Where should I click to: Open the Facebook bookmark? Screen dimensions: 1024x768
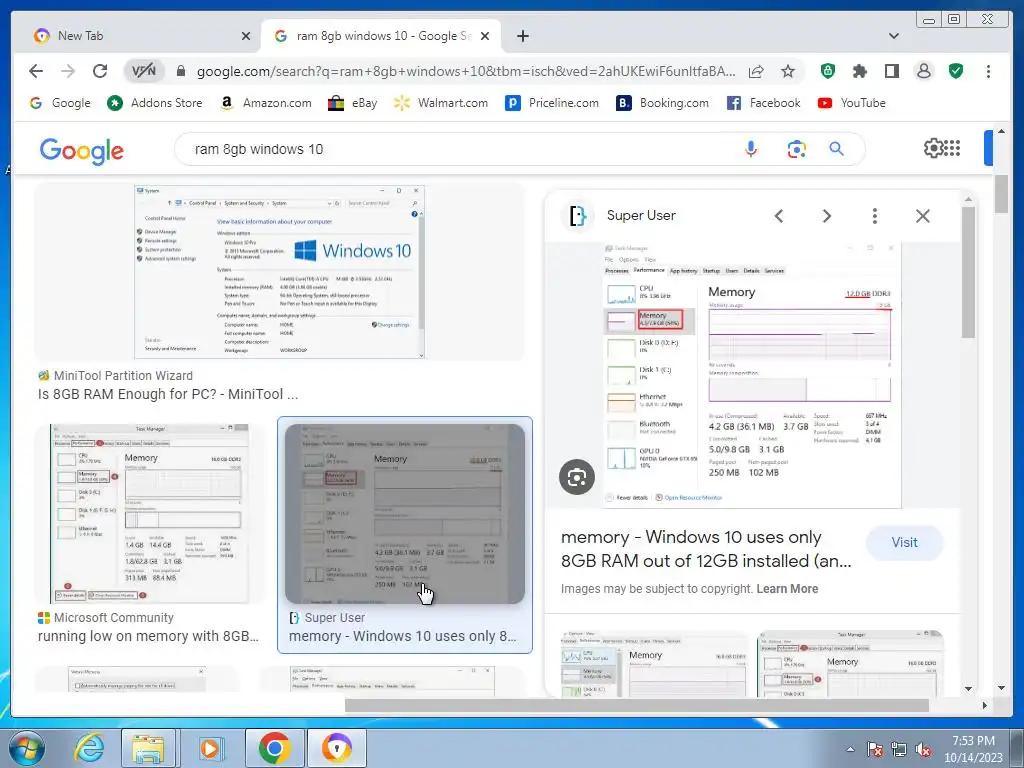pyautogui.click(x=763, y=103)
